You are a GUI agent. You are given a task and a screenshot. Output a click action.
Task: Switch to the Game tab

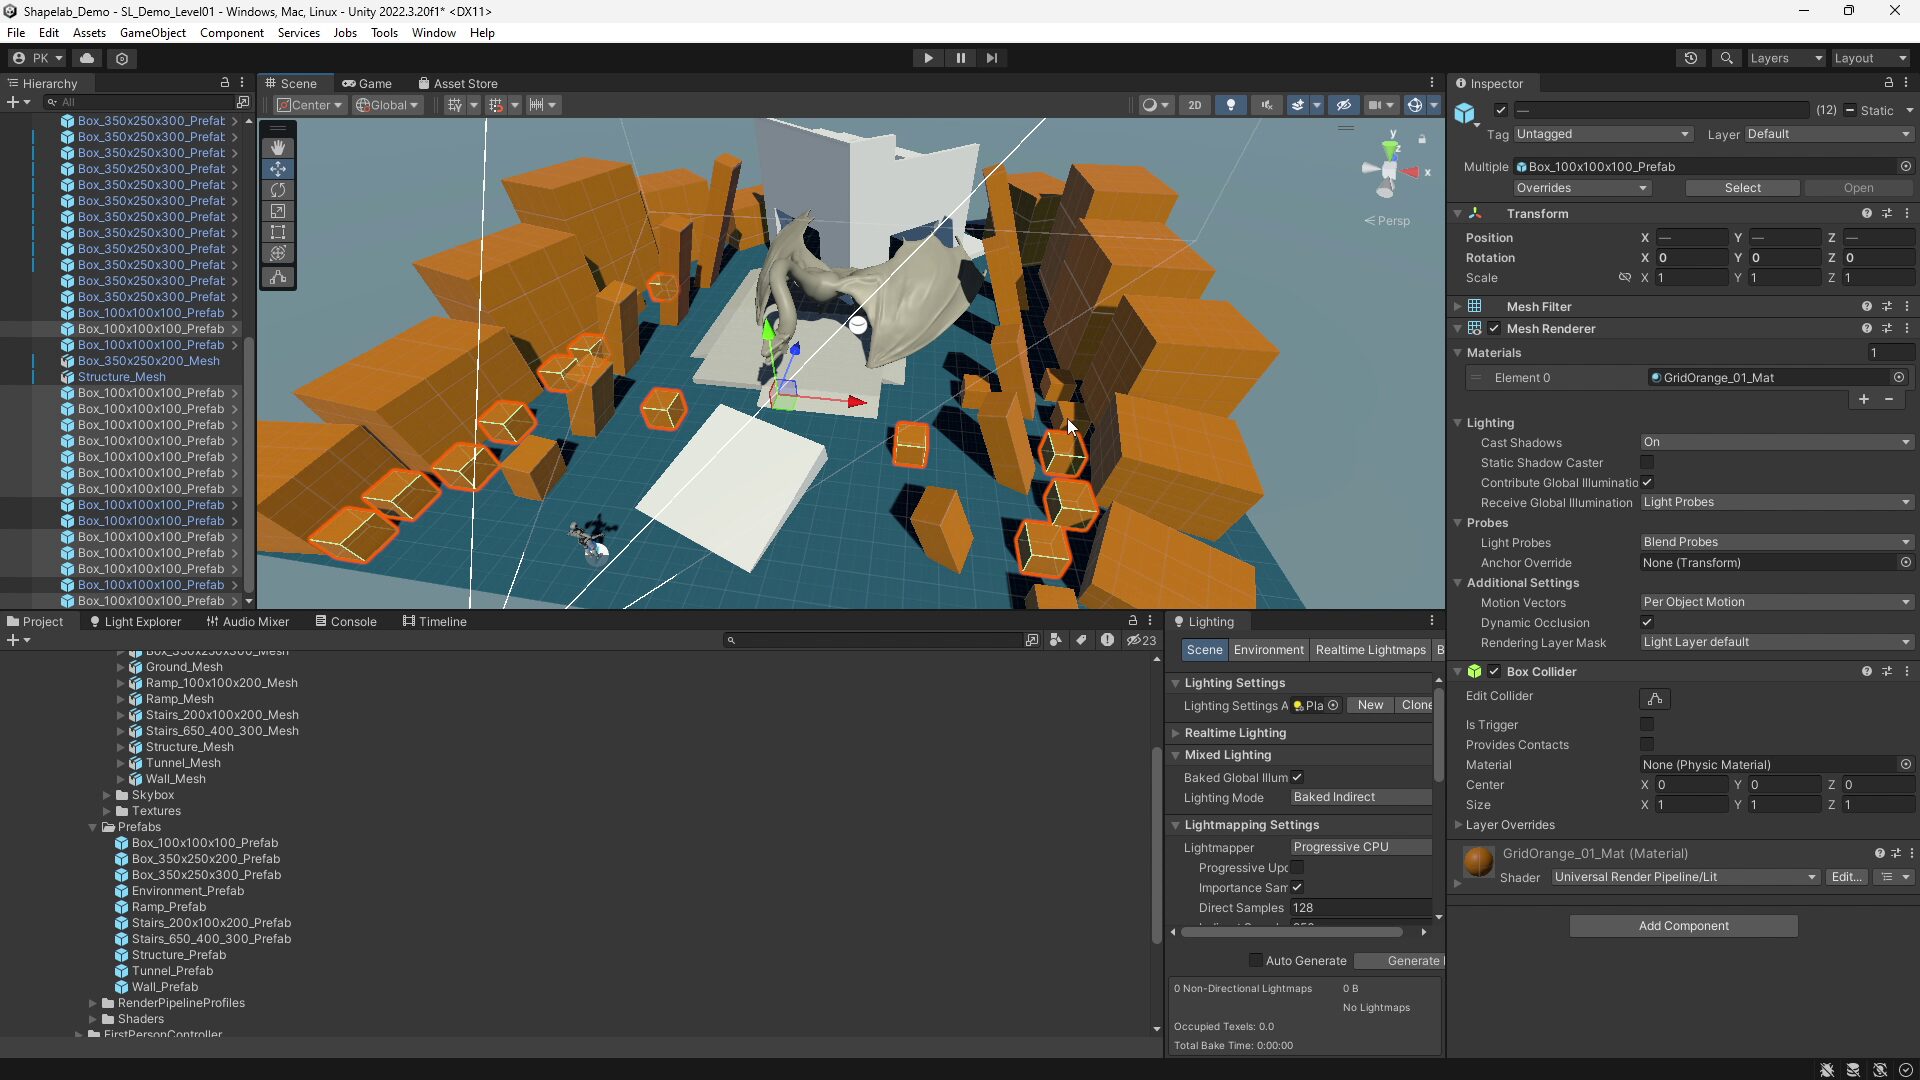point(367,84)
